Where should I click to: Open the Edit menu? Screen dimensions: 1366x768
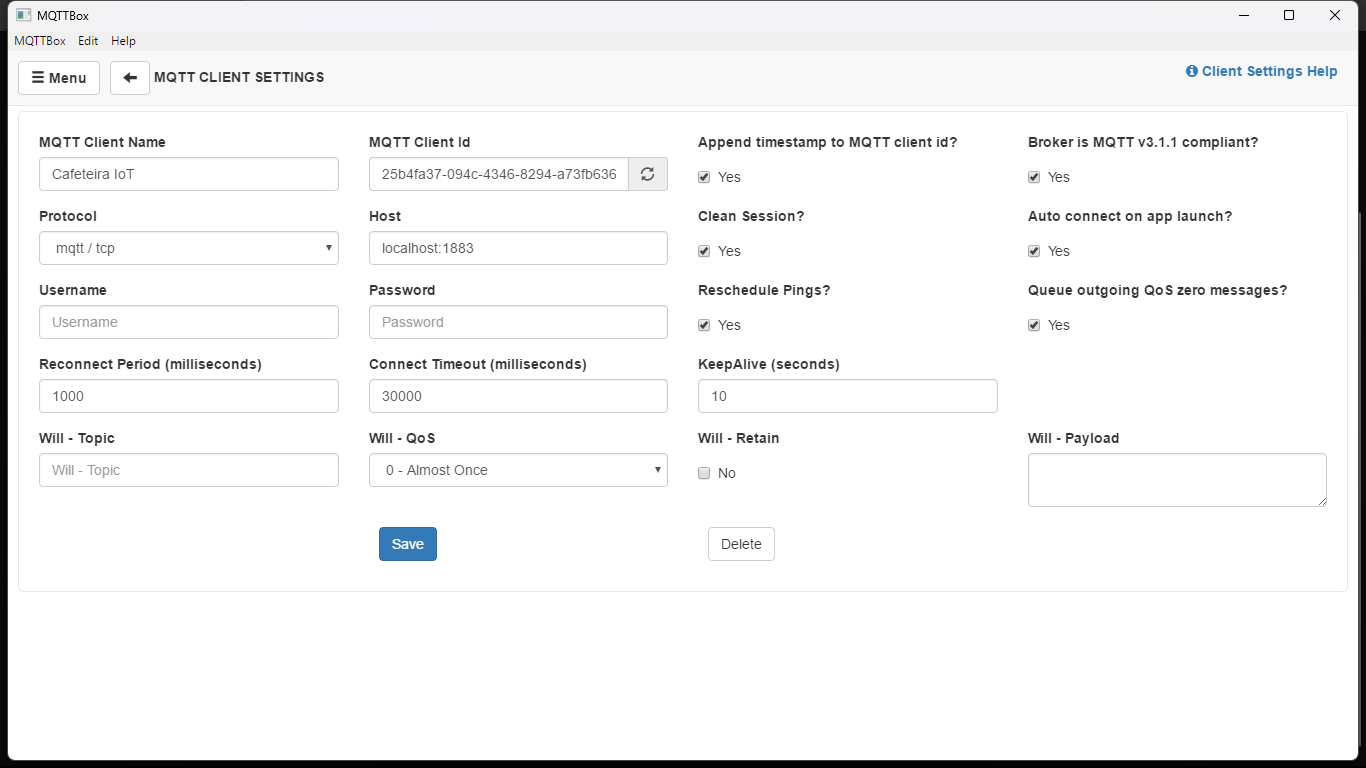pyautogui.click(x=88, y=41)
